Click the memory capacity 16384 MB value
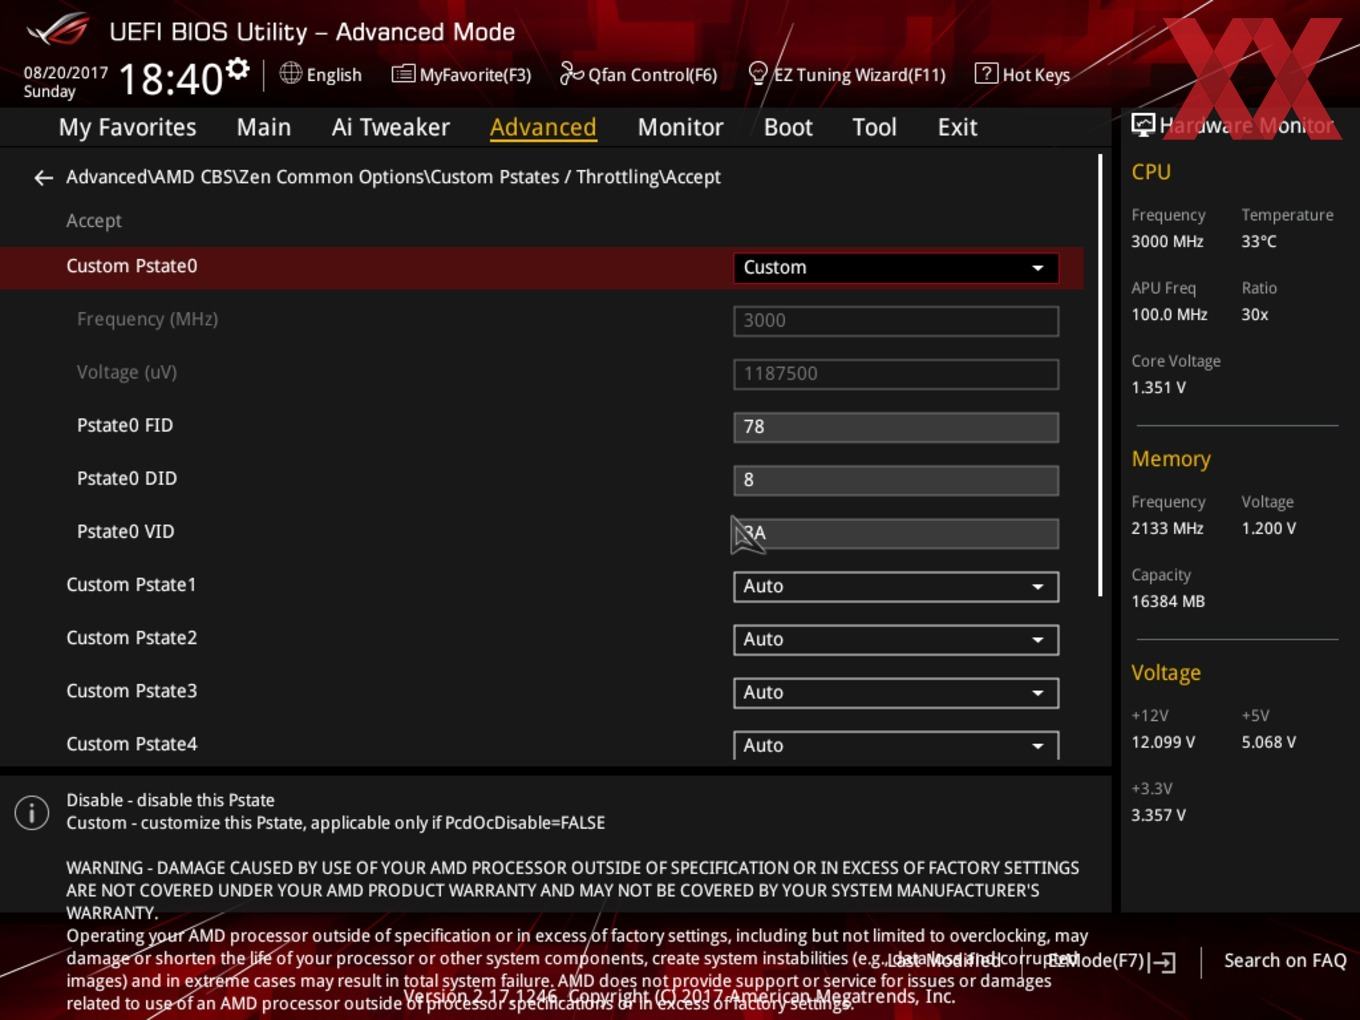 click(x=1168, y=601)
